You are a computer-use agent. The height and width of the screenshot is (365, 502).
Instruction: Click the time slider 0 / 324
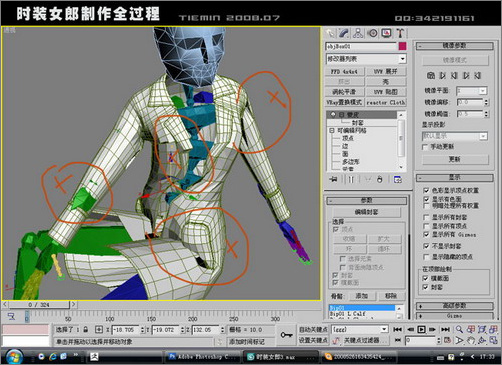click(39, 304)
